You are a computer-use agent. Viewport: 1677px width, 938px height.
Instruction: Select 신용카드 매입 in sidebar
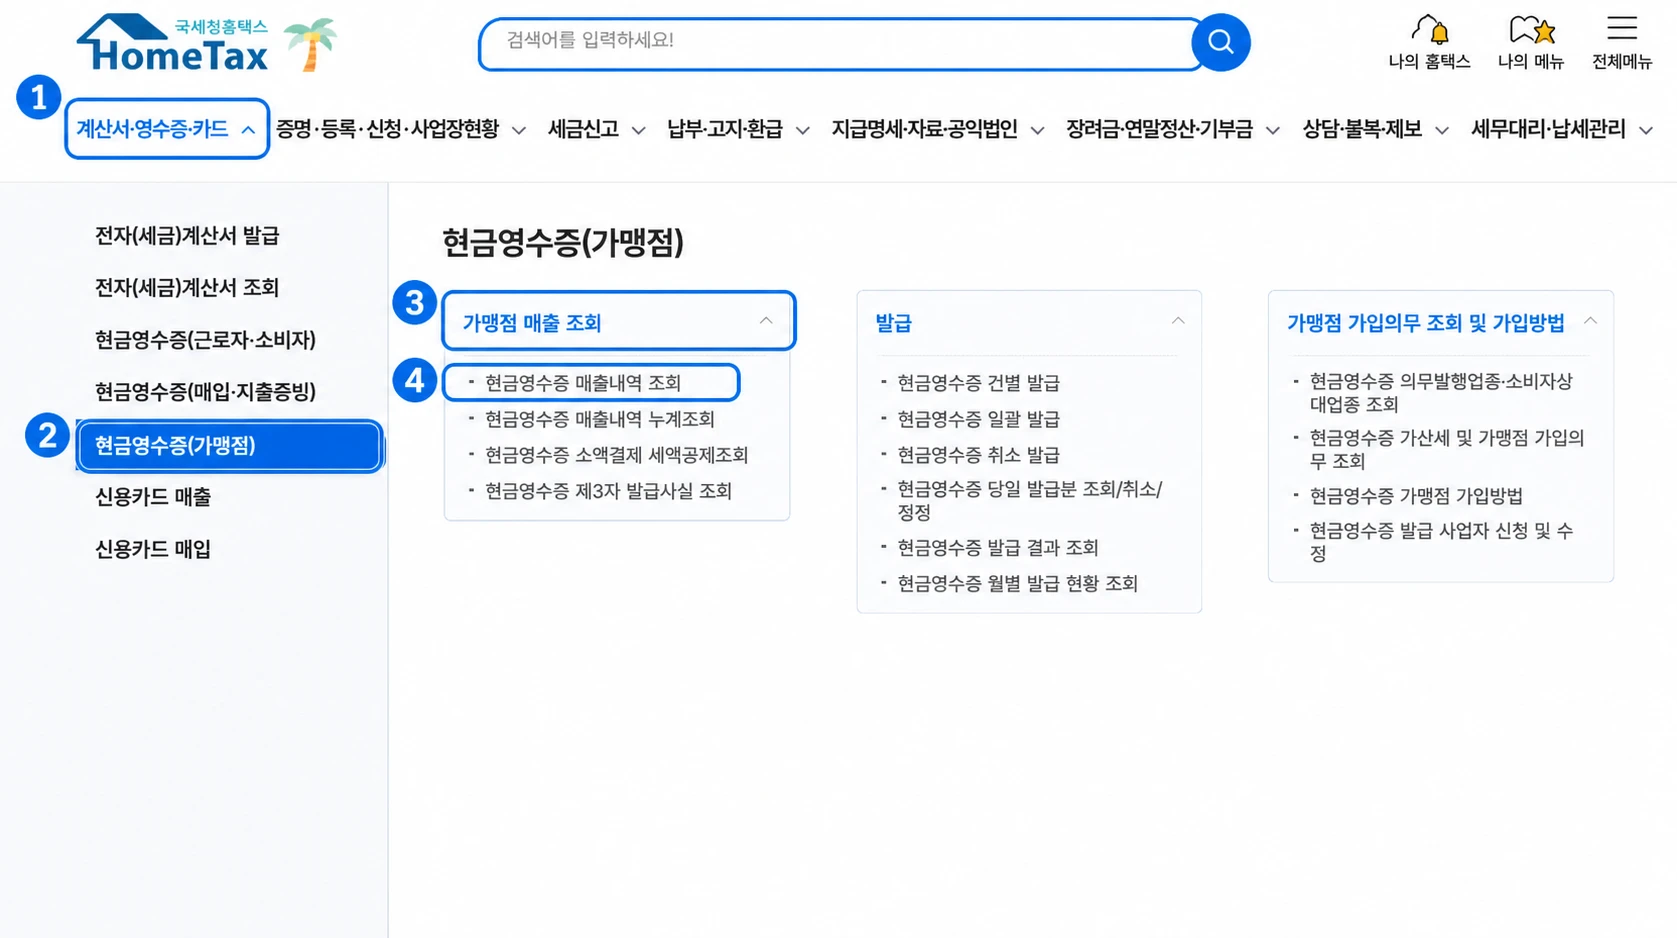(153, 549)
